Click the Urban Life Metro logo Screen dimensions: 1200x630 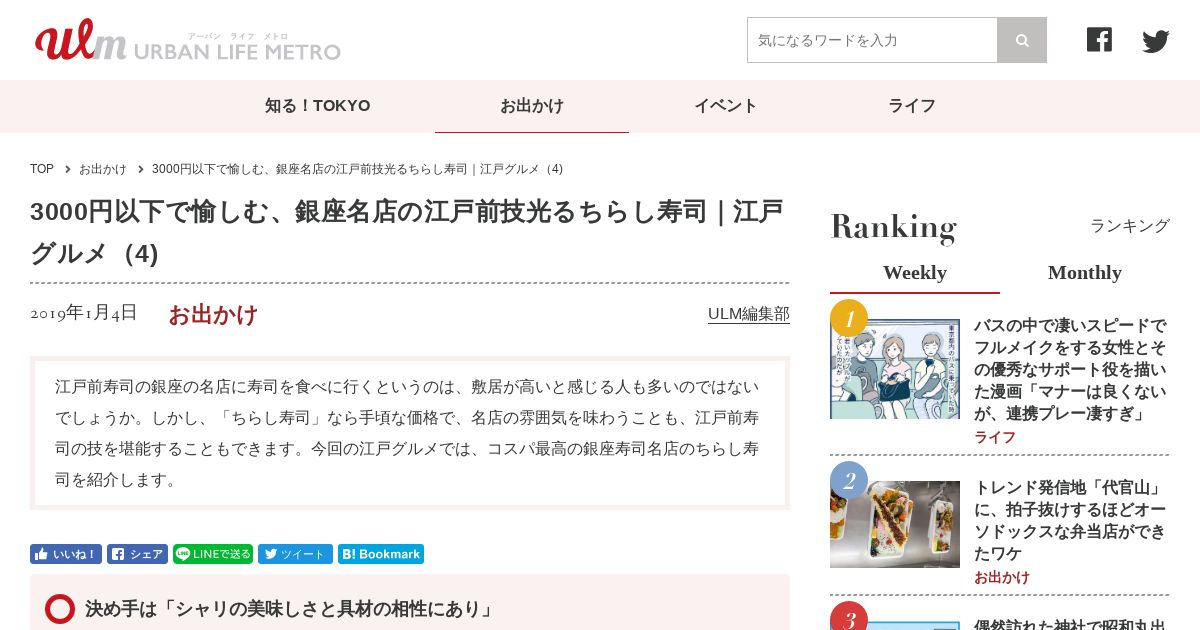[x=187, y=40]
